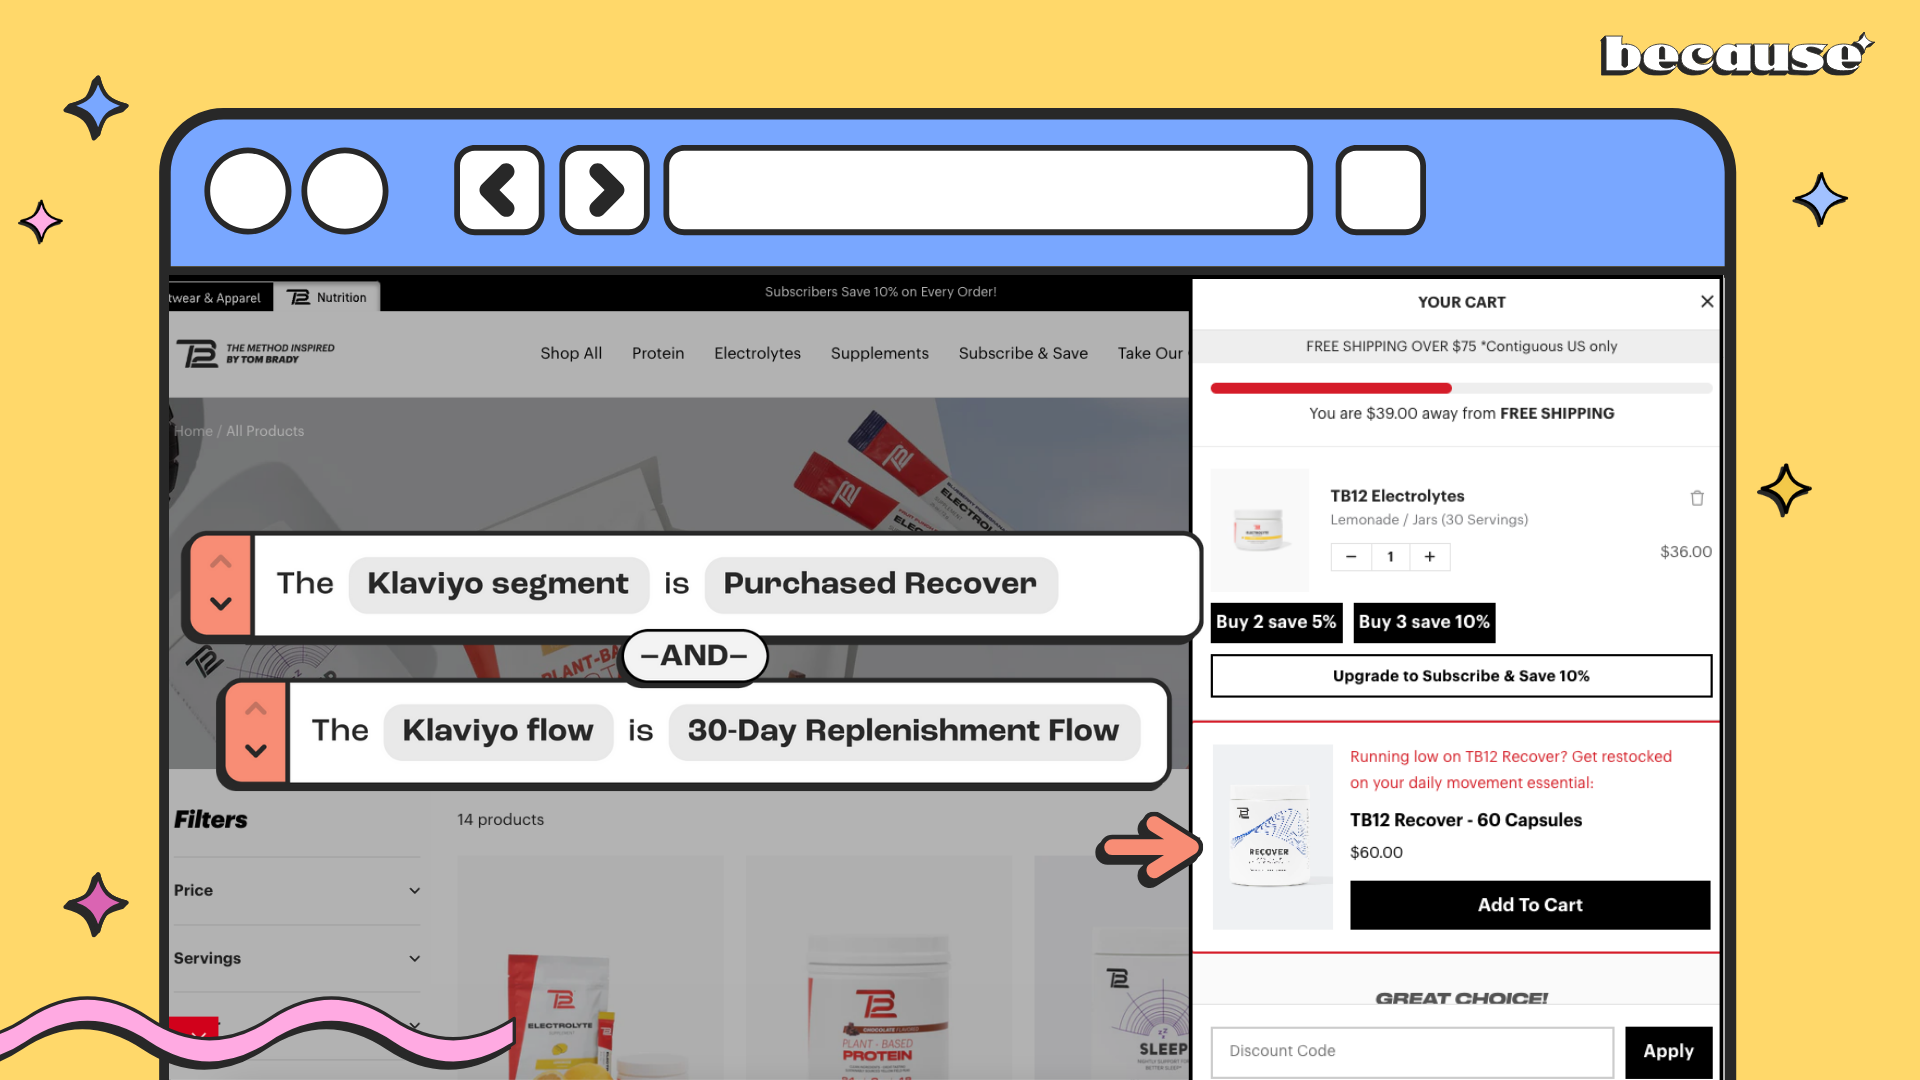Click the Discount Code input field

[1411, 1051]
